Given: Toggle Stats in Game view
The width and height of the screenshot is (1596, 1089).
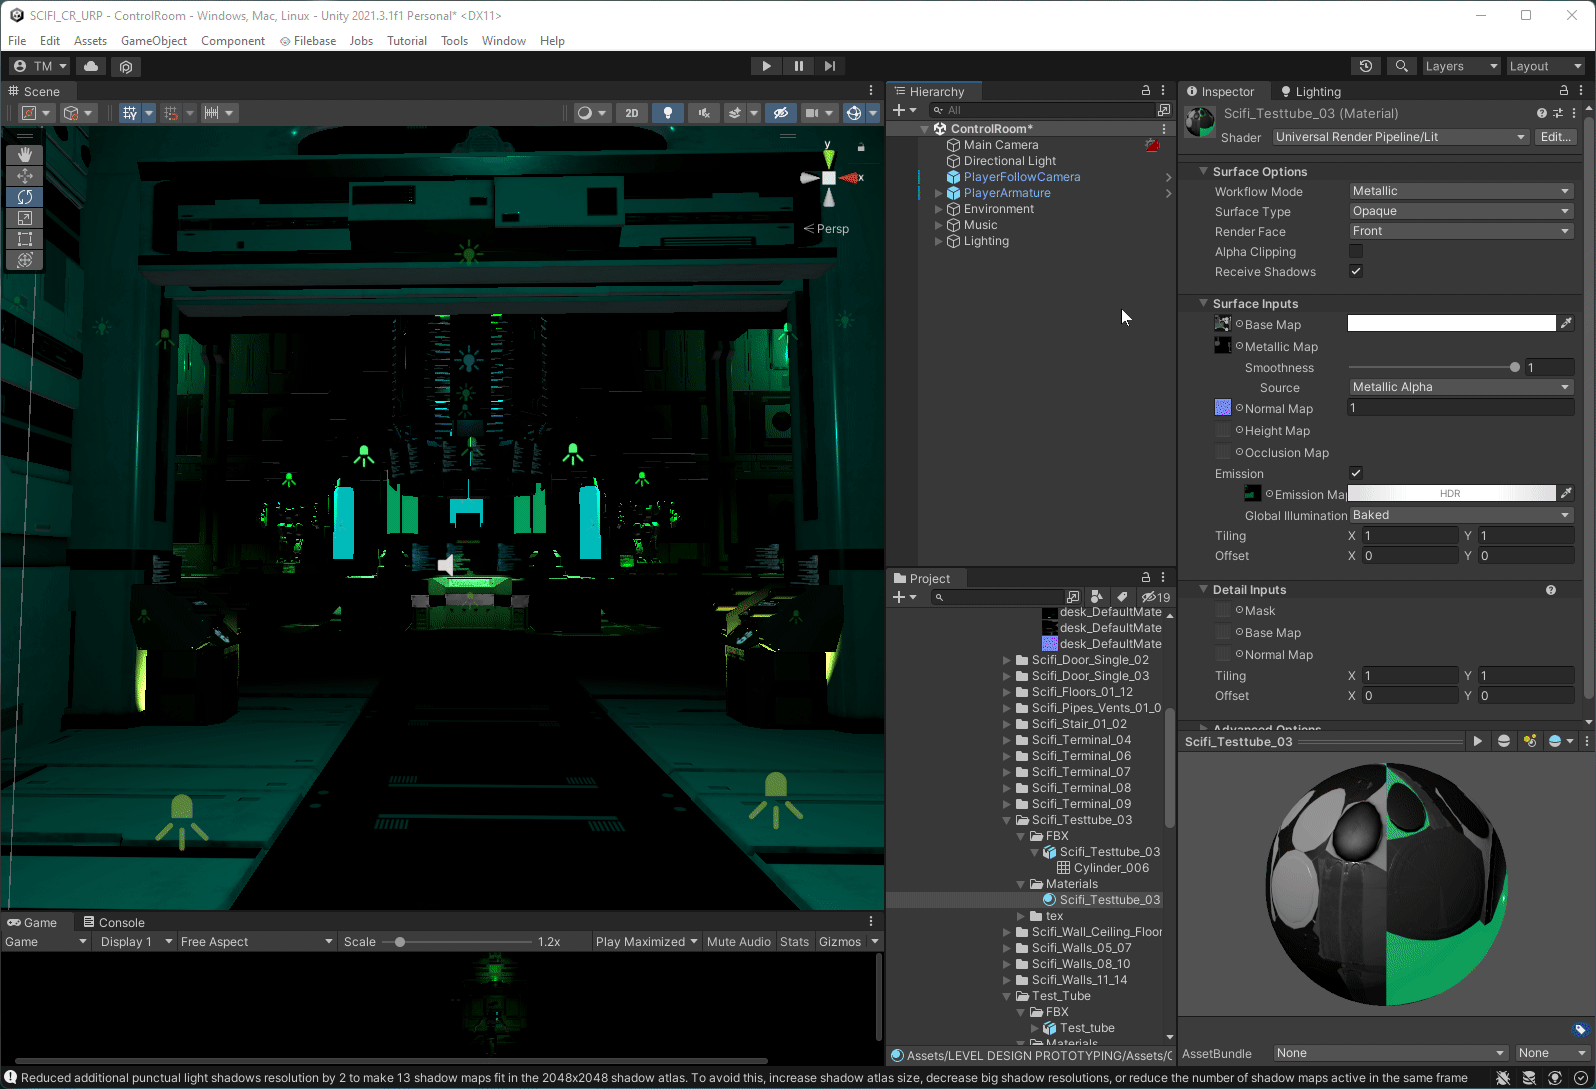Looking at the screenshot, I should coord(795,942).
